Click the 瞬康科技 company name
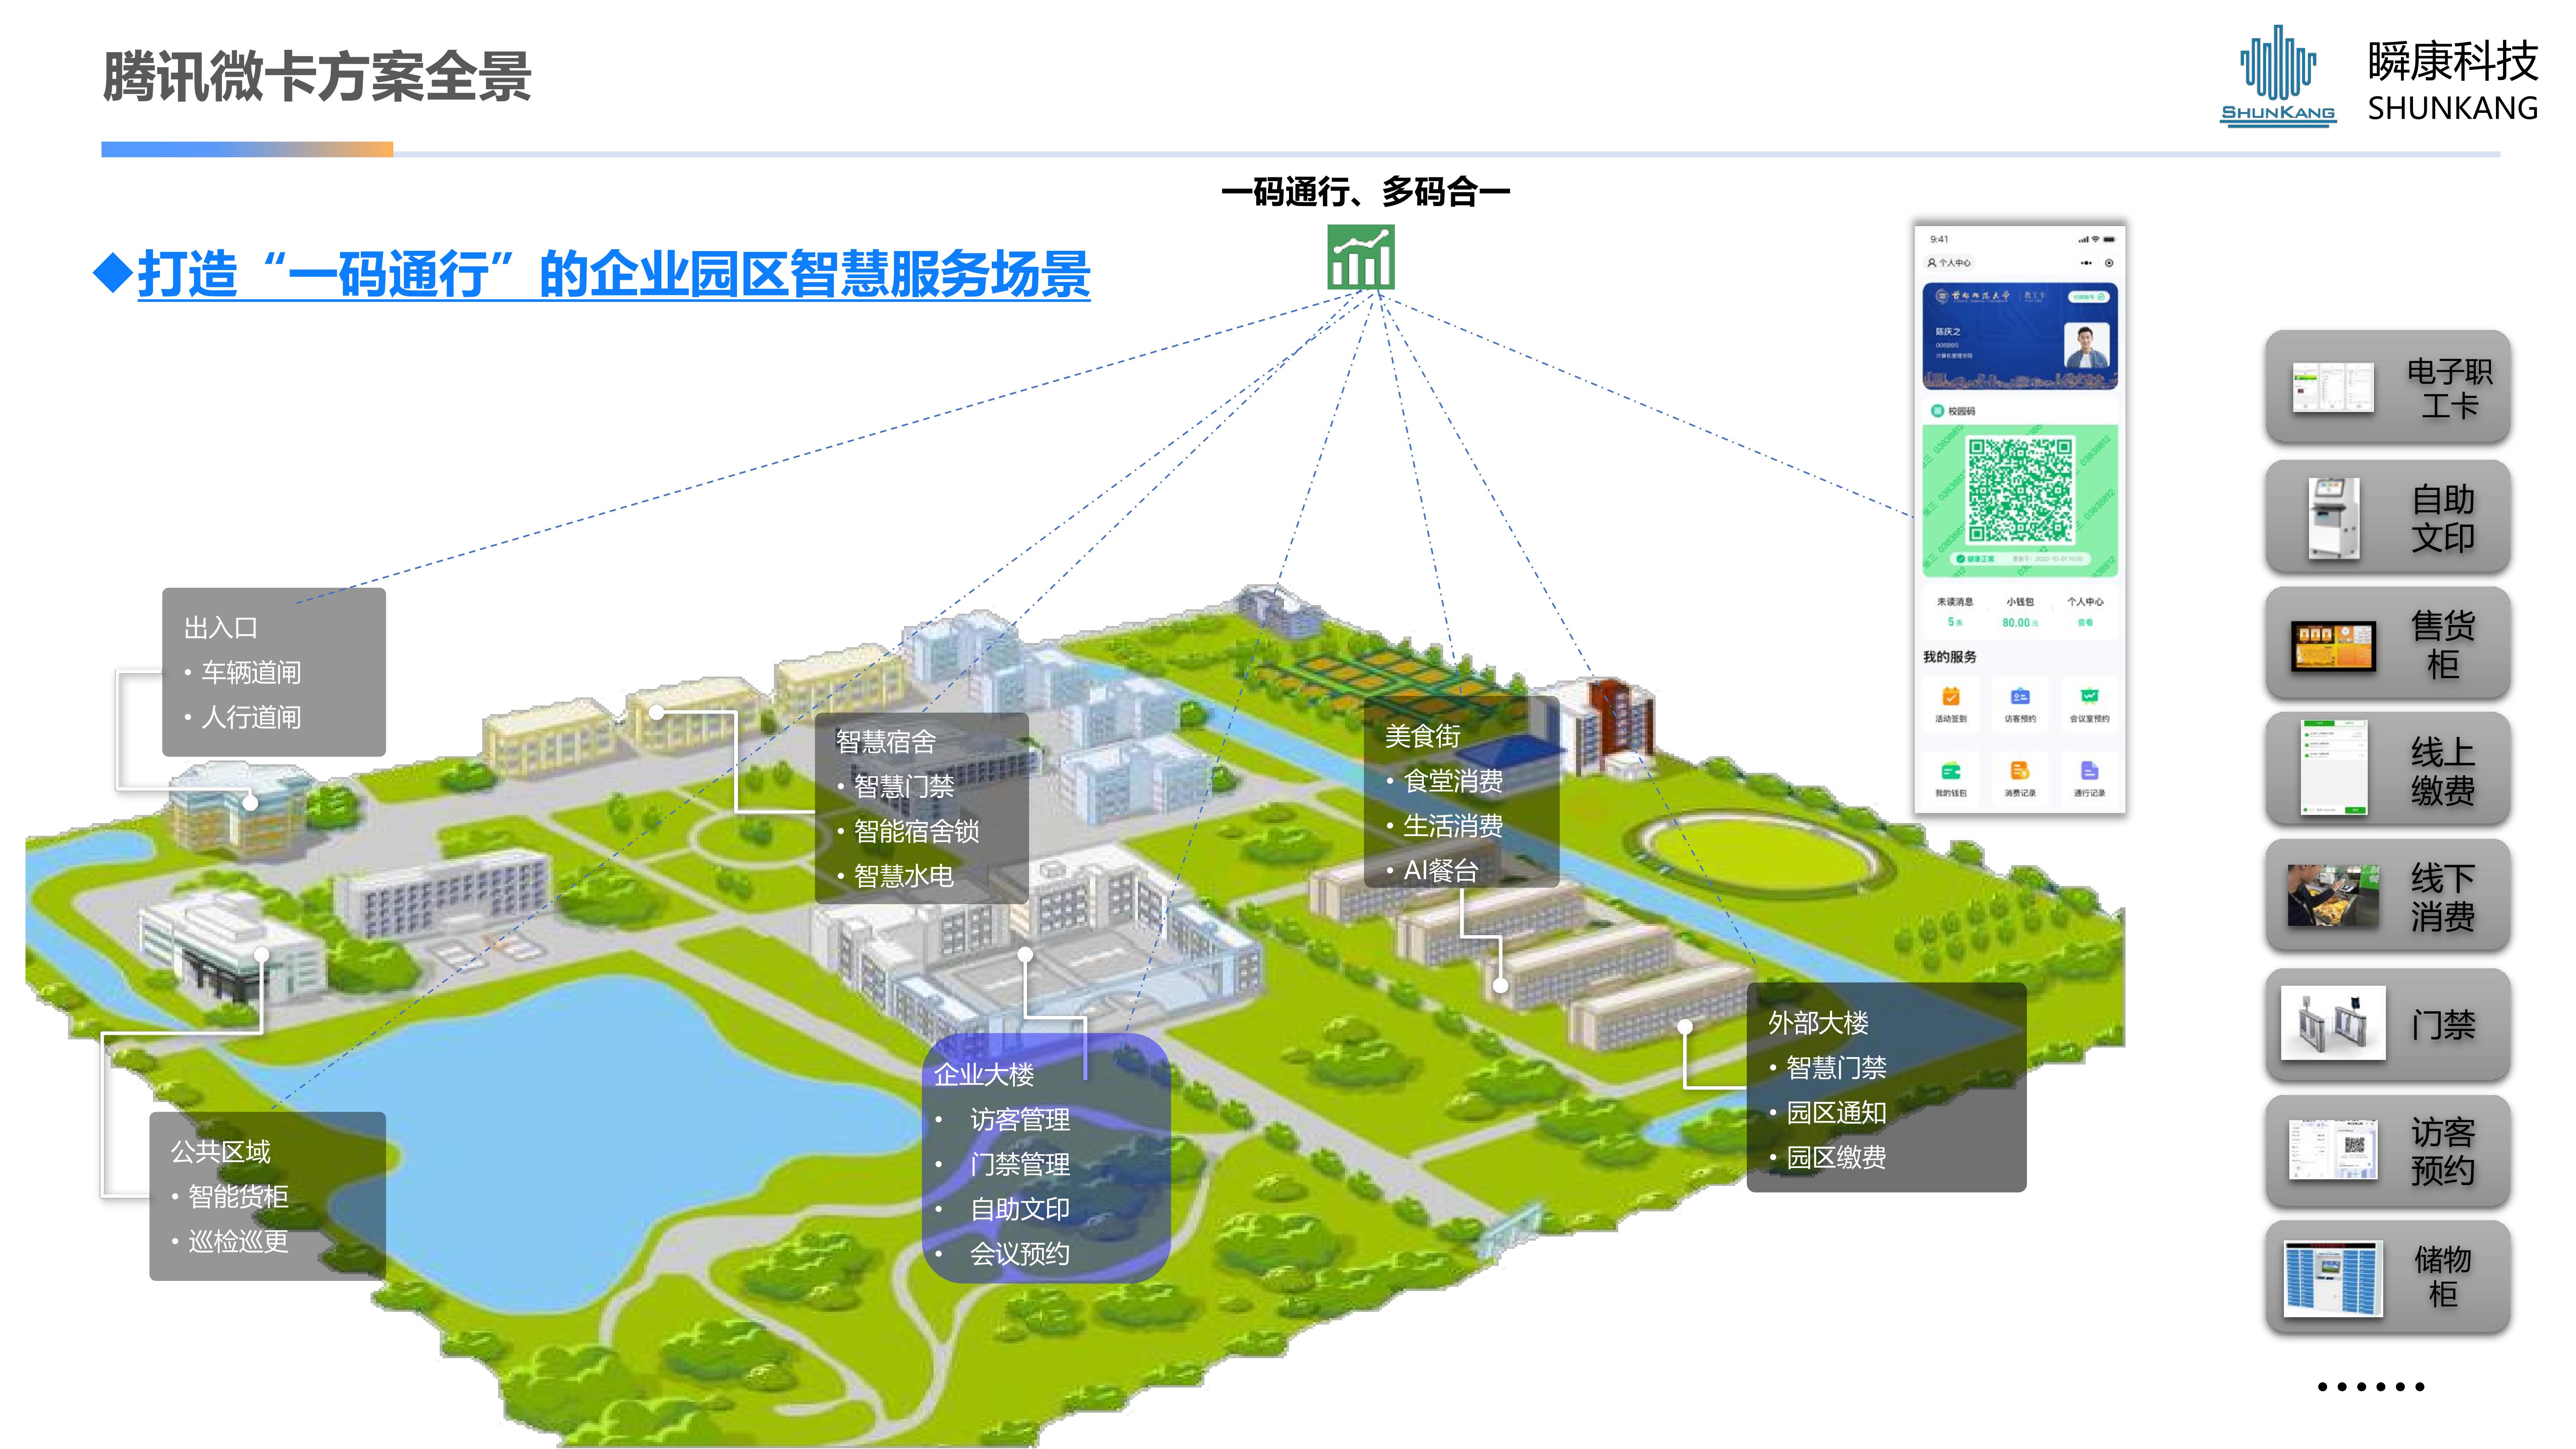Screen dimensions: 2576x1449 [2453, 61]
